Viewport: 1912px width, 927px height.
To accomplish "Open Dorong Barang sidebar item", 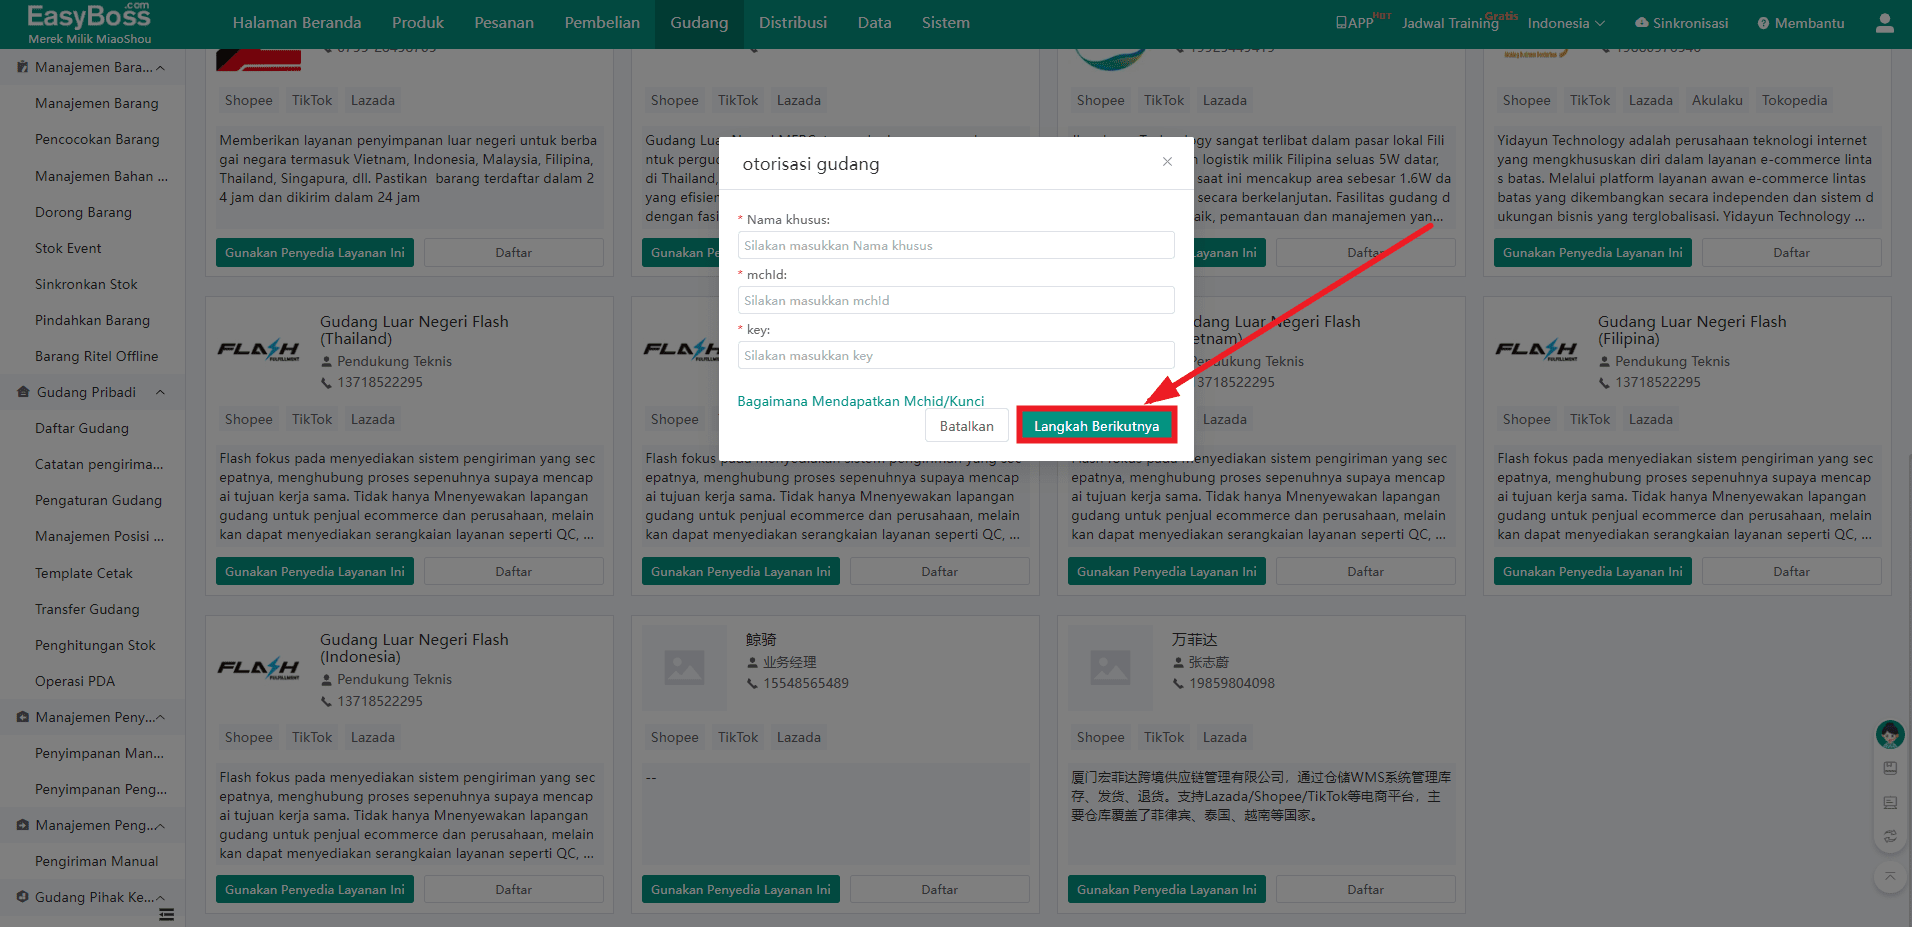I will tap(83, 212).
